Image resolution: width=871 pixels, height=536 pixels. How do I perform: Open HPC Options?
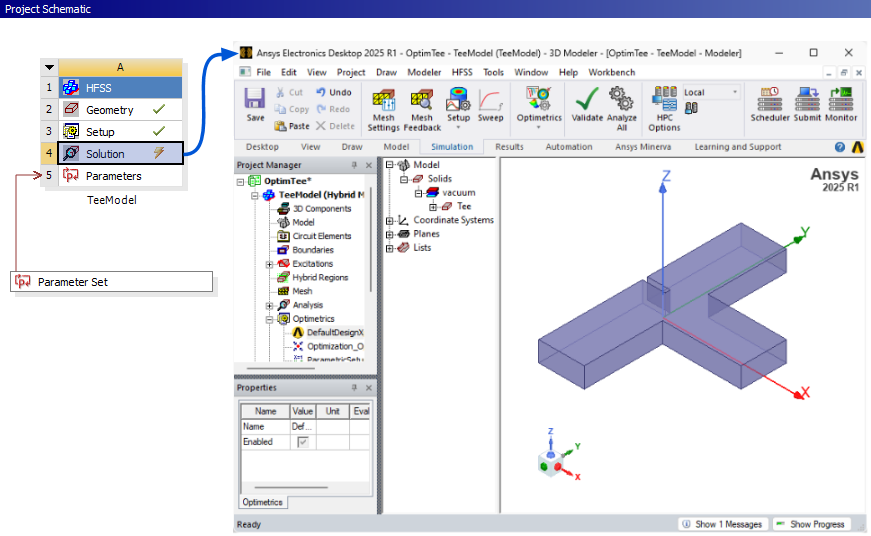pyautogui.click(x=664, y=109)
